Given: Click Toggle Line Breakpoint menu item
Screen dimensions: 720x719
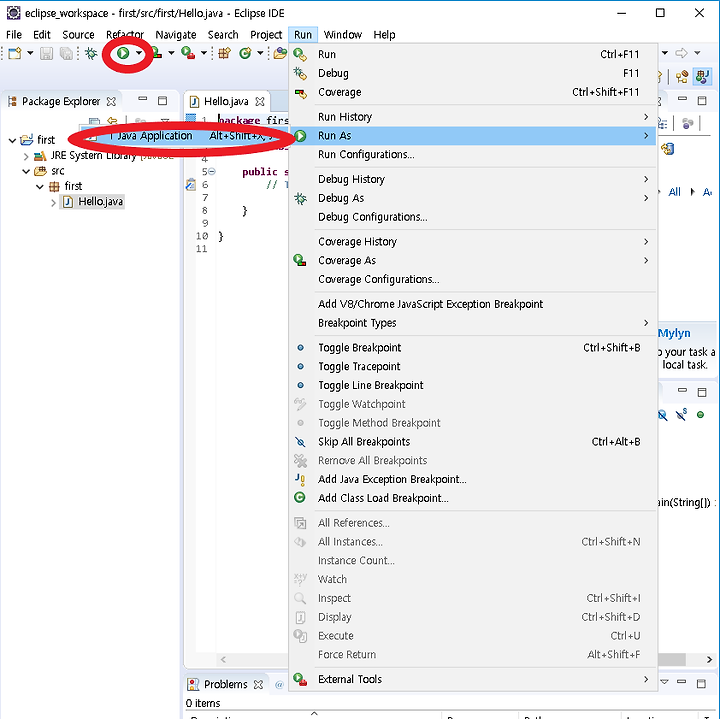Looking at the screenshot, I should [472, 385].
